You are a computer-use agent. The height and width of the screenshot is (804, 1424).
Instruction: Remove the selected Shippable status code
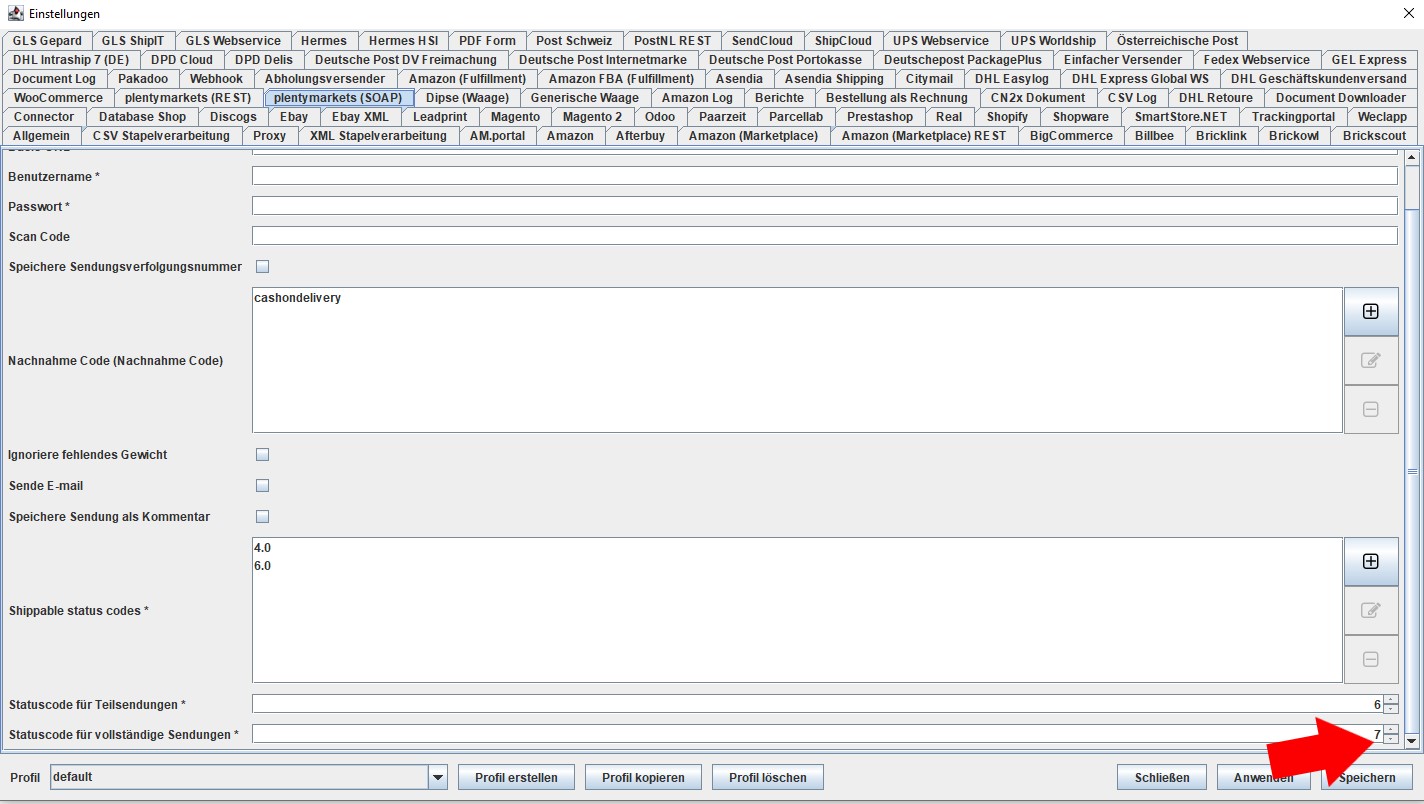1371,659
